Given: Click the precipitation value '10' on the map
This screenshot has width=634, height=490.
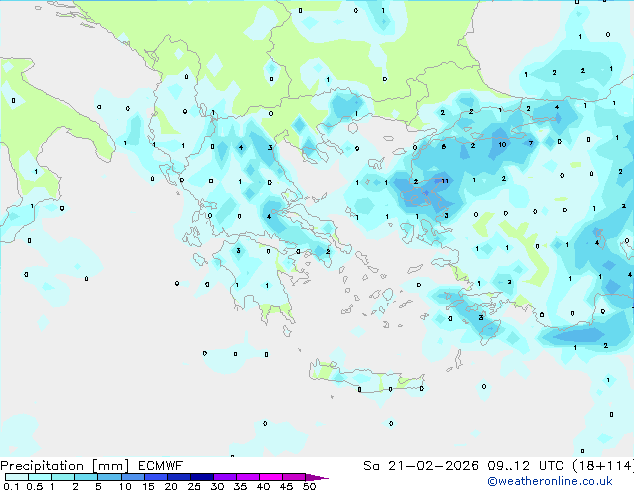Looking at the screenshot, I should (502, 144).
